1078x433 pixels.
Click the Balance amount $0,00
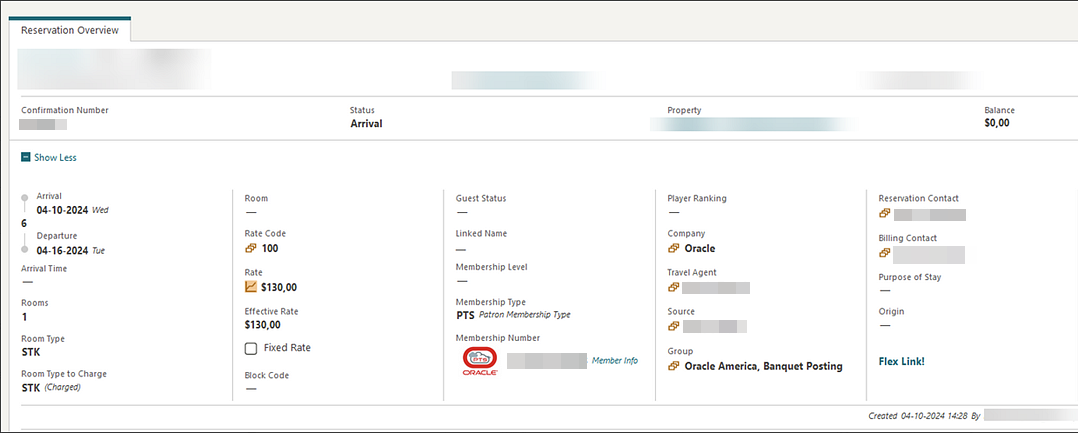tap(998, 124)
